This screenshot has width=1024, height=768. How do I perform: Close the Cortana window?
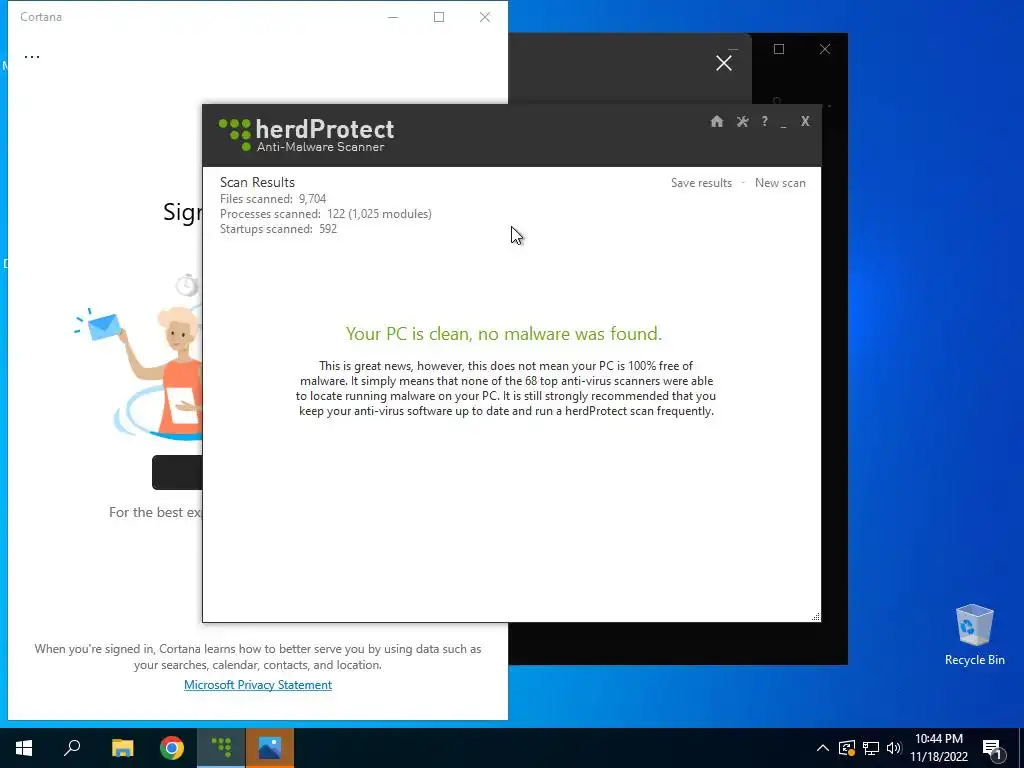485,17
